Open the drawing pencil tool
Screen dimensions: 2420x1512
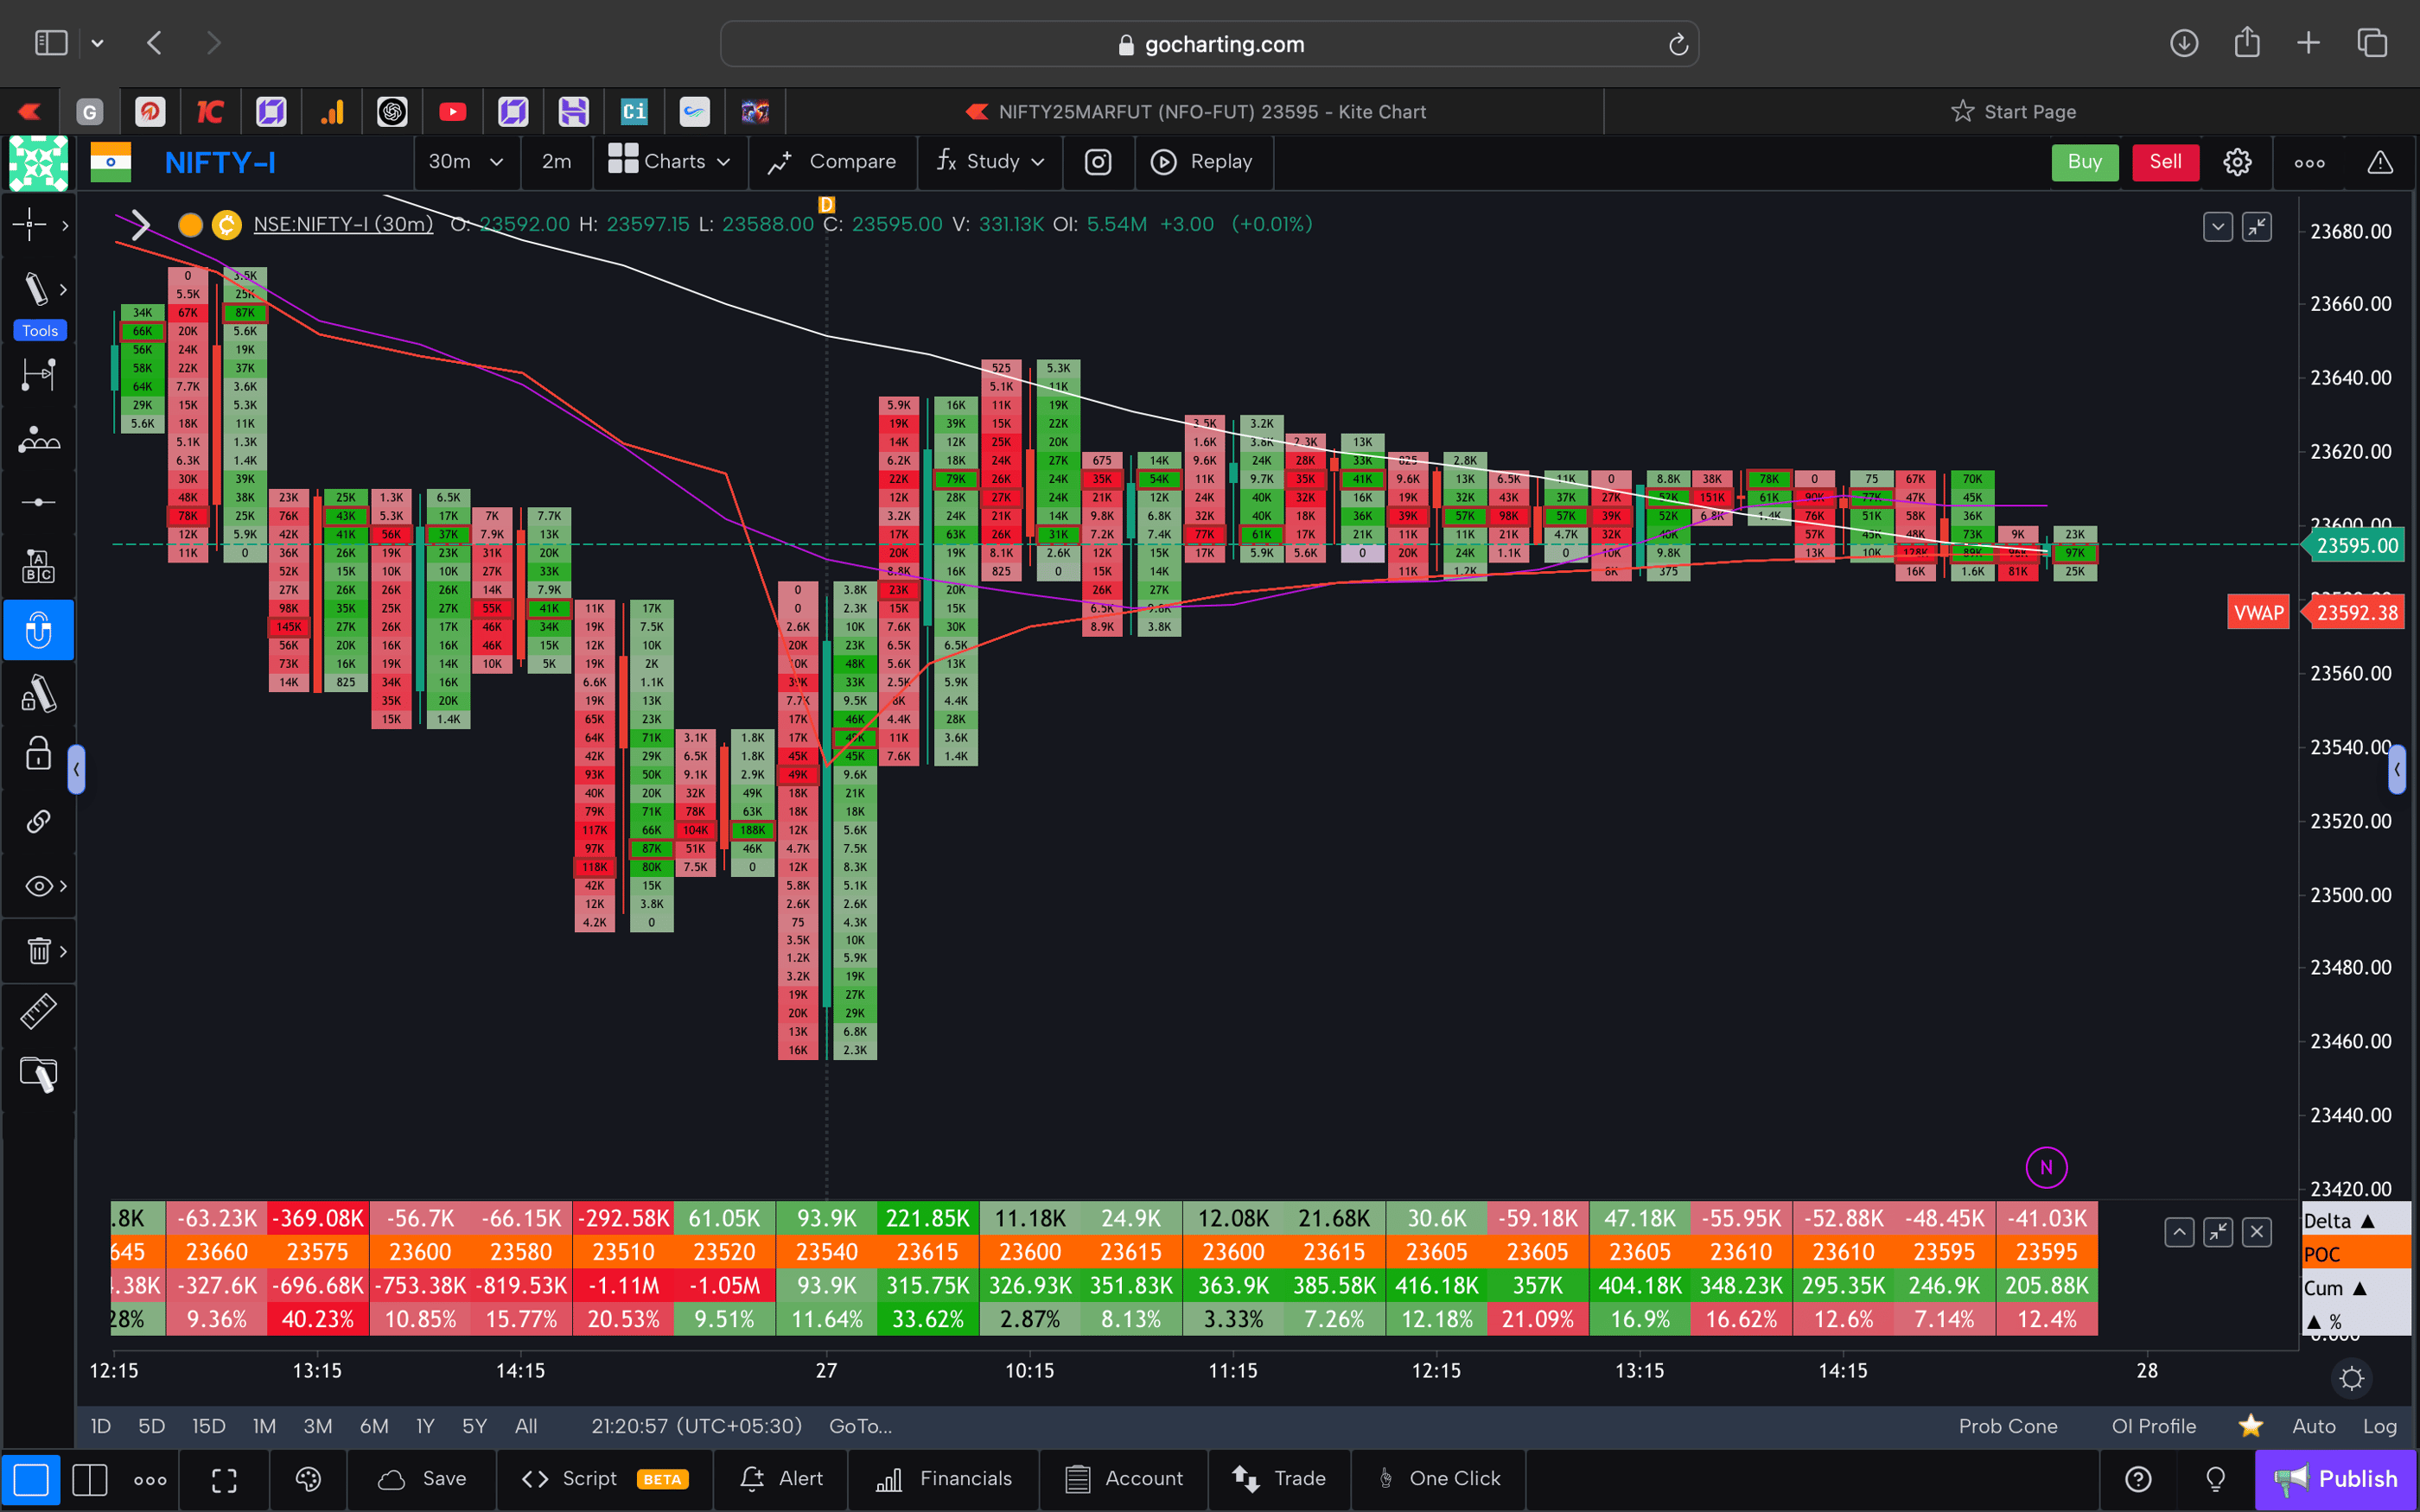38,289
